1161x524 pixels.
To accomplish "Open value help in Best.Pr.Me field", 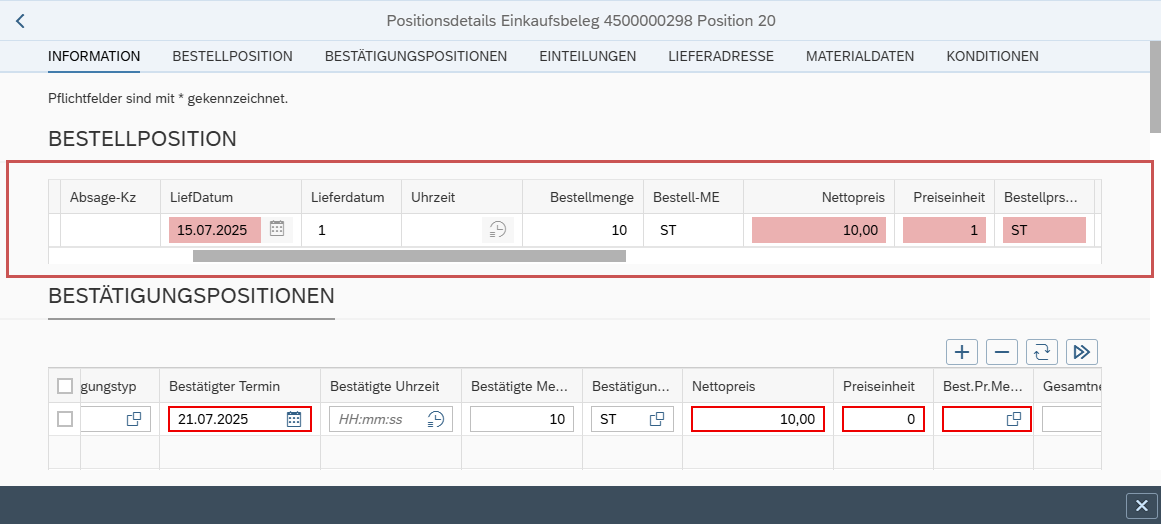I will (x=1014, y=420).
